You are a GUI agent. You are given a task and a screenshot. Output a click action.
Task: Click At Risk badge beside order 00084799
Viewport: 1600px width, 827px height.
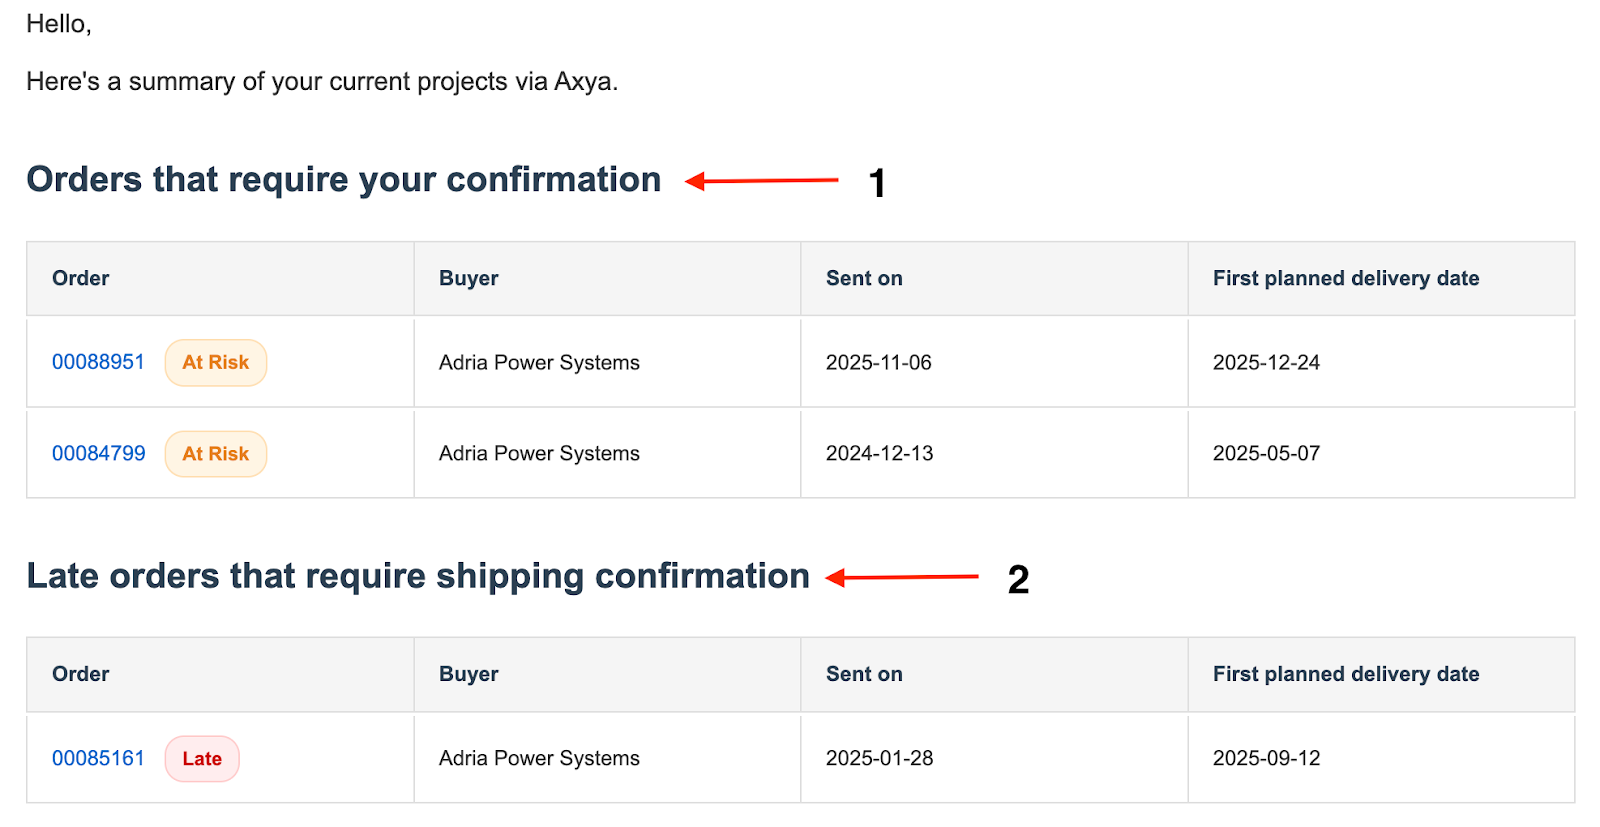(x=215, y=454)
